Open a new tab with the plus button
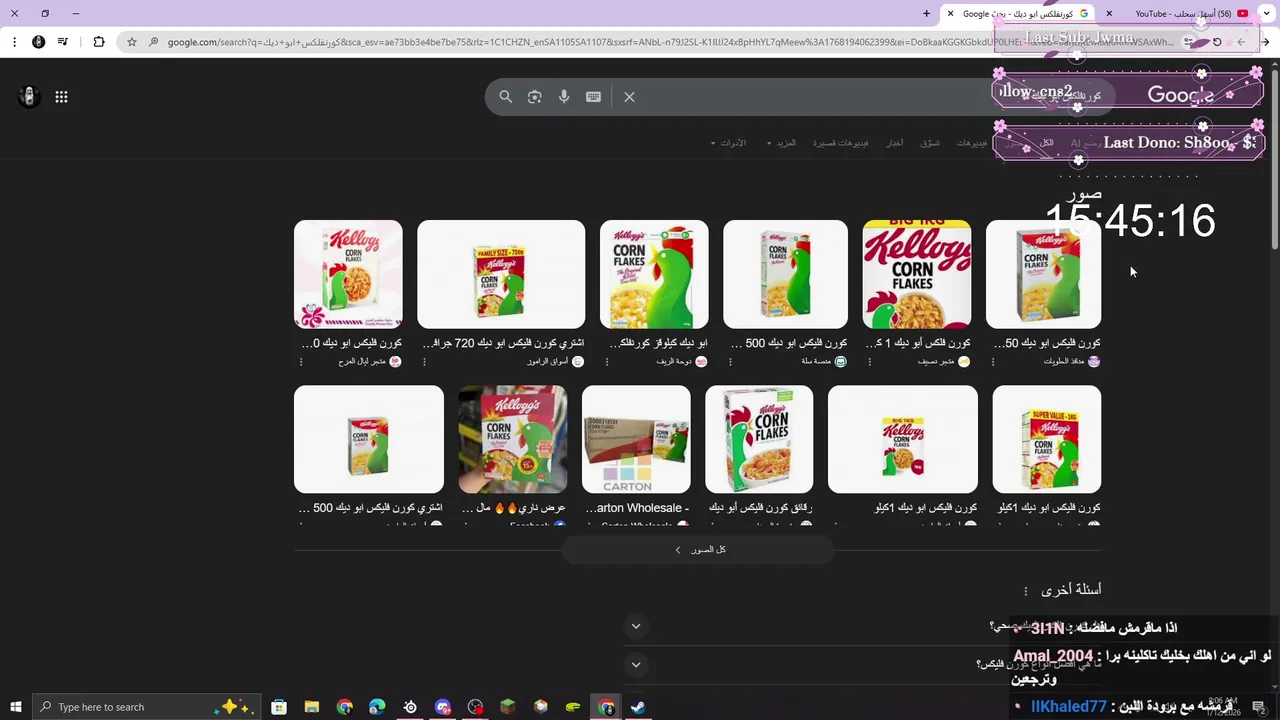 pyautogui.click(x=926, y=14)
